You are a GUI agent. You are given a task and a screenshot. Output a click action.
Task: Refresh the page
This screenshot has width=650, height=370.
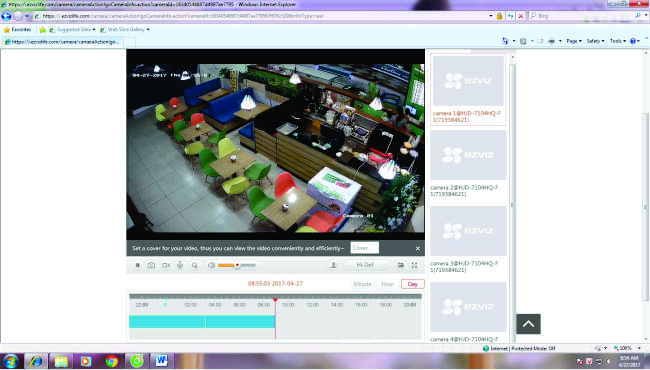(511, 16)
